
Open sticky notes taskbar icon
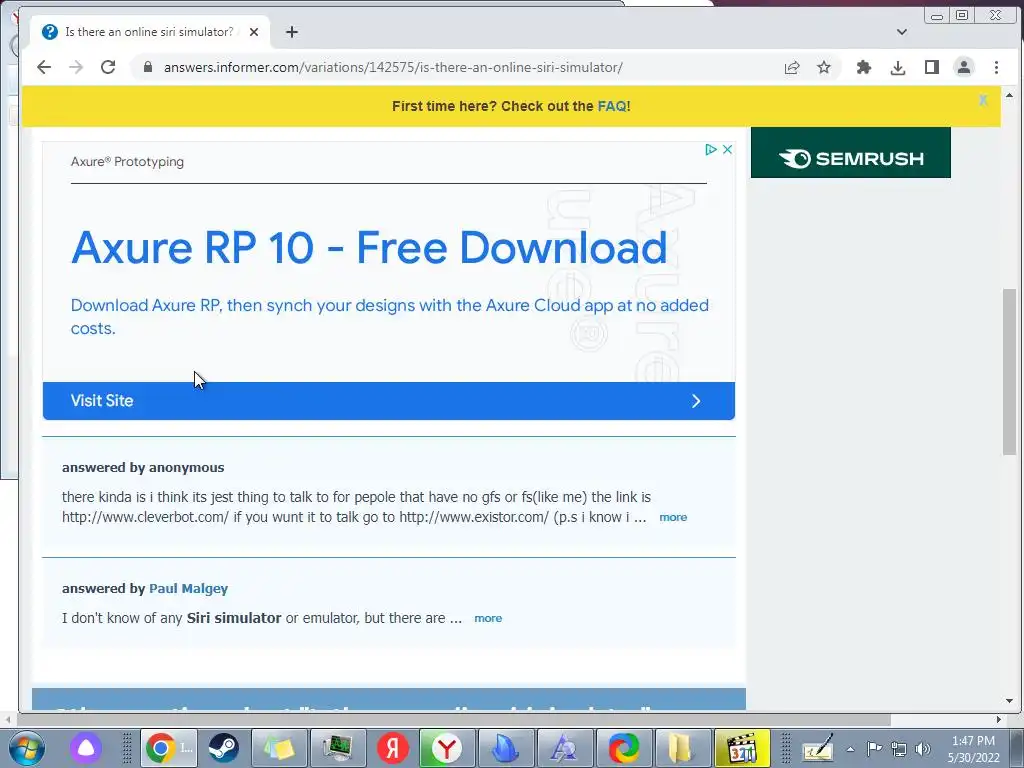pos(279,748)
